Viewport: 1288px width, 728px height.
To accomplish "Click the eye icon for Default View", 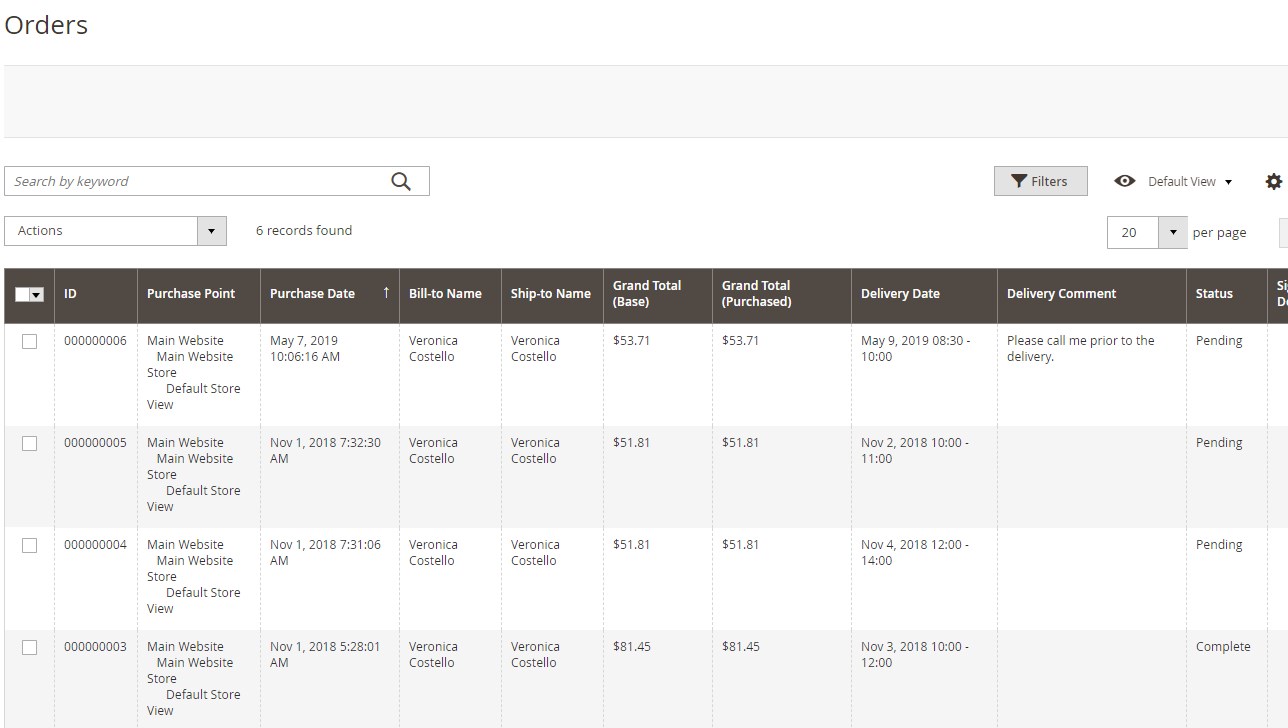I will (x=1125, y=181).
